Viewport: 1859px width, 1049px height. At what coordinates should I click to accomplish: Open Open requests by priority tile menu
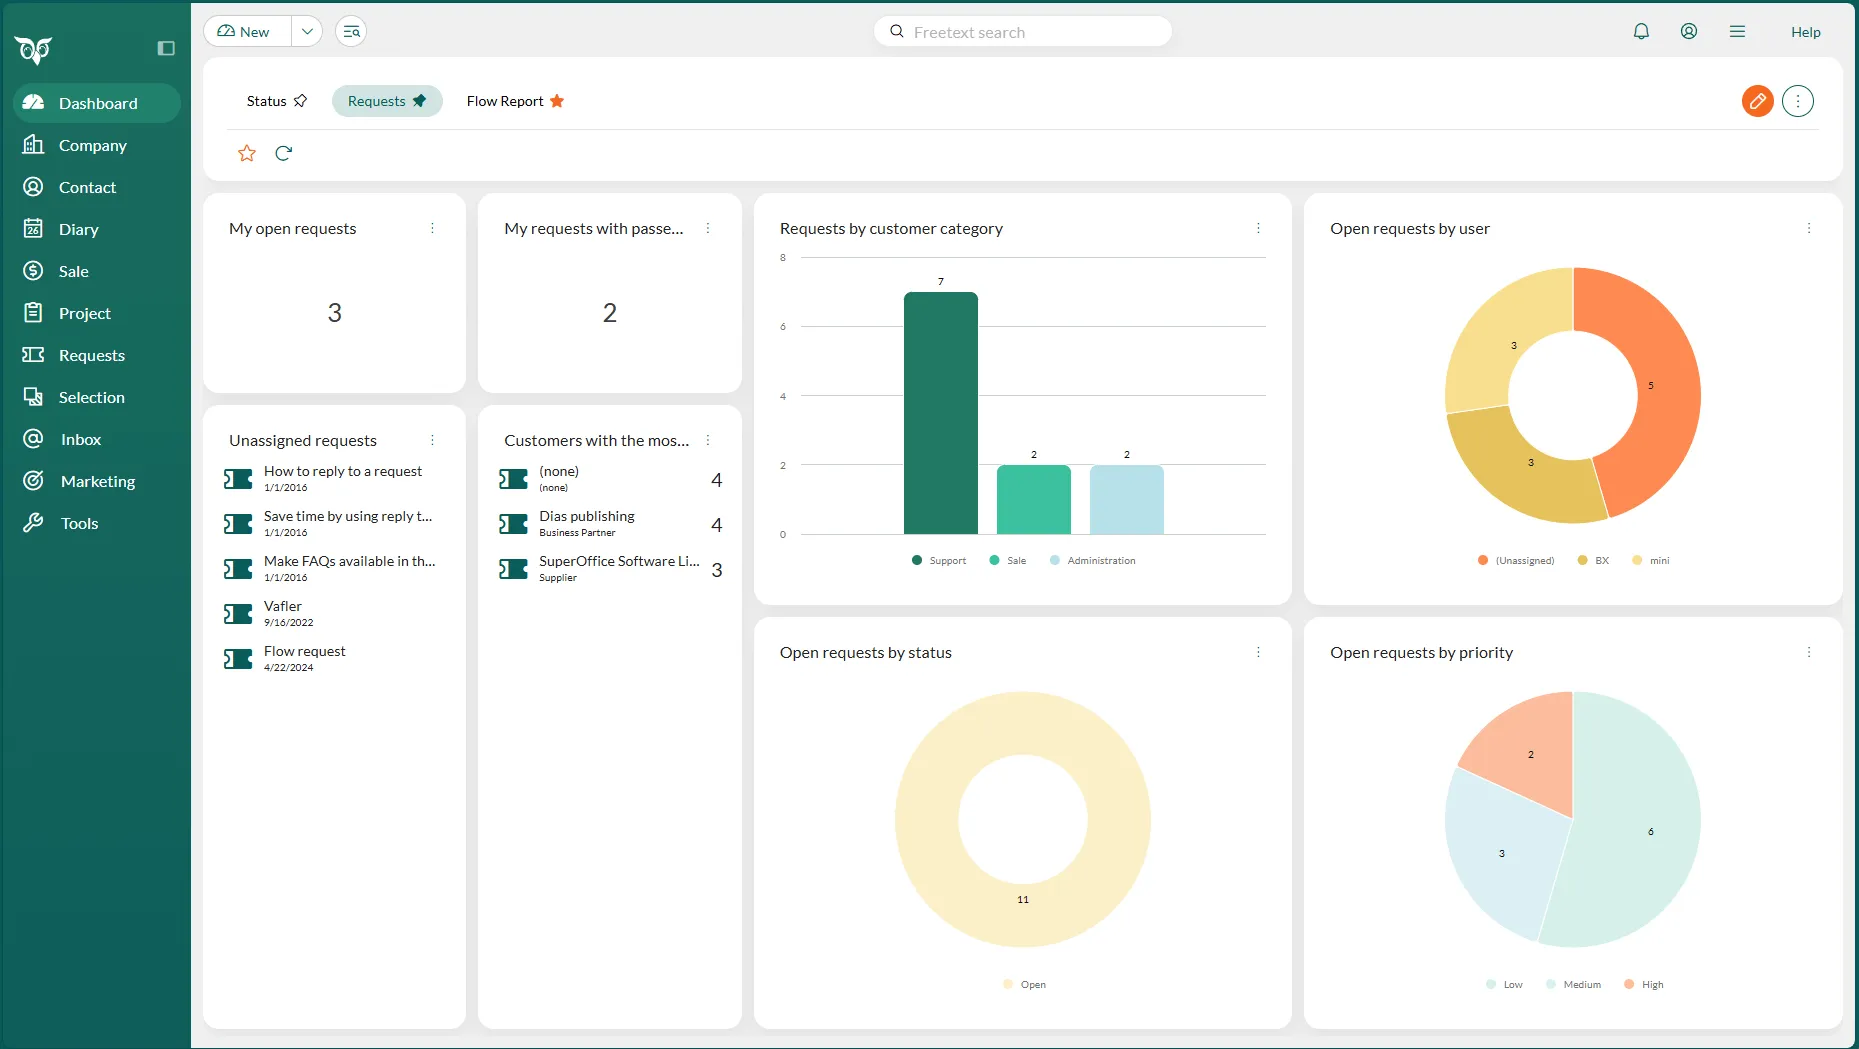click(1808, 653)
